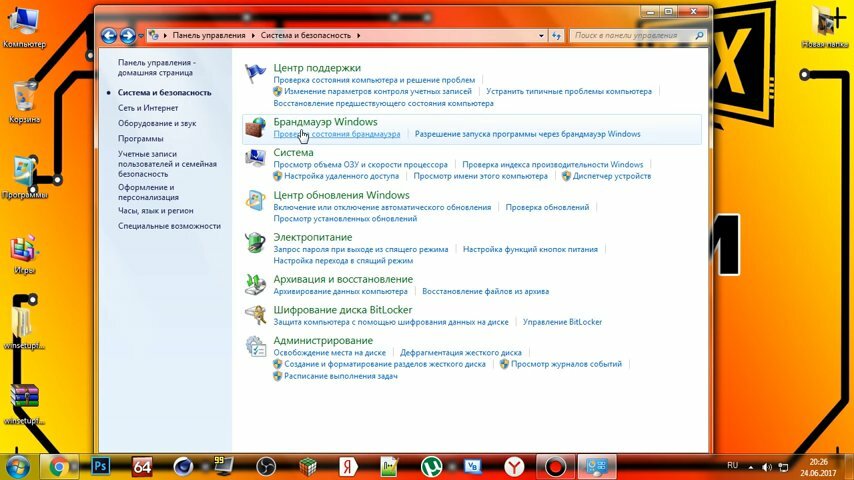
Task: Switch the RU input language indicator
Action: (x=733, y=465)
